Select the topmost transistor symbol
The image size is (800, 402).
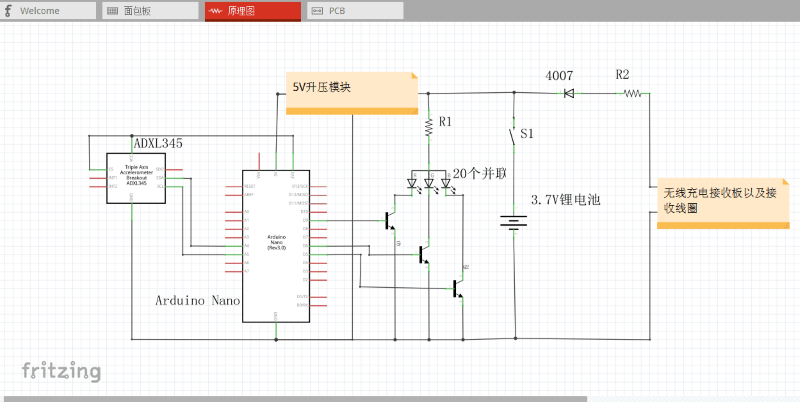[x=390, y=220]
